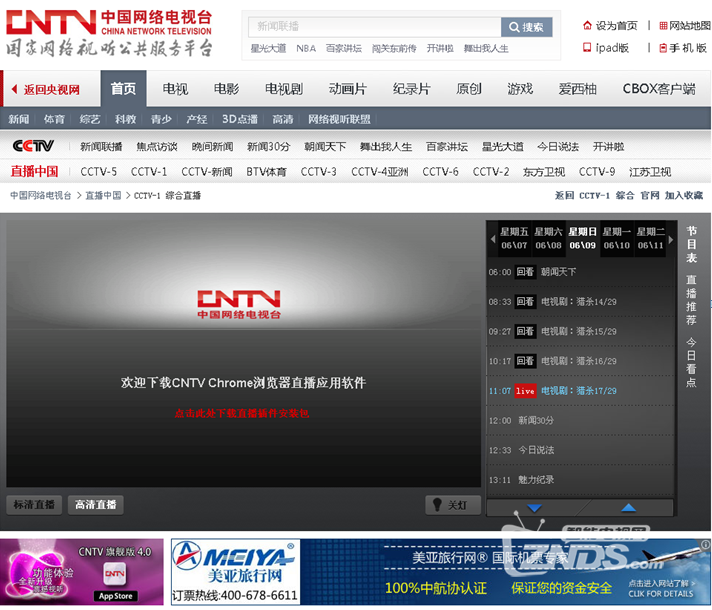Switch to 标清直播 standard definition stream
712x610 pixels.
tap(34, 505)
